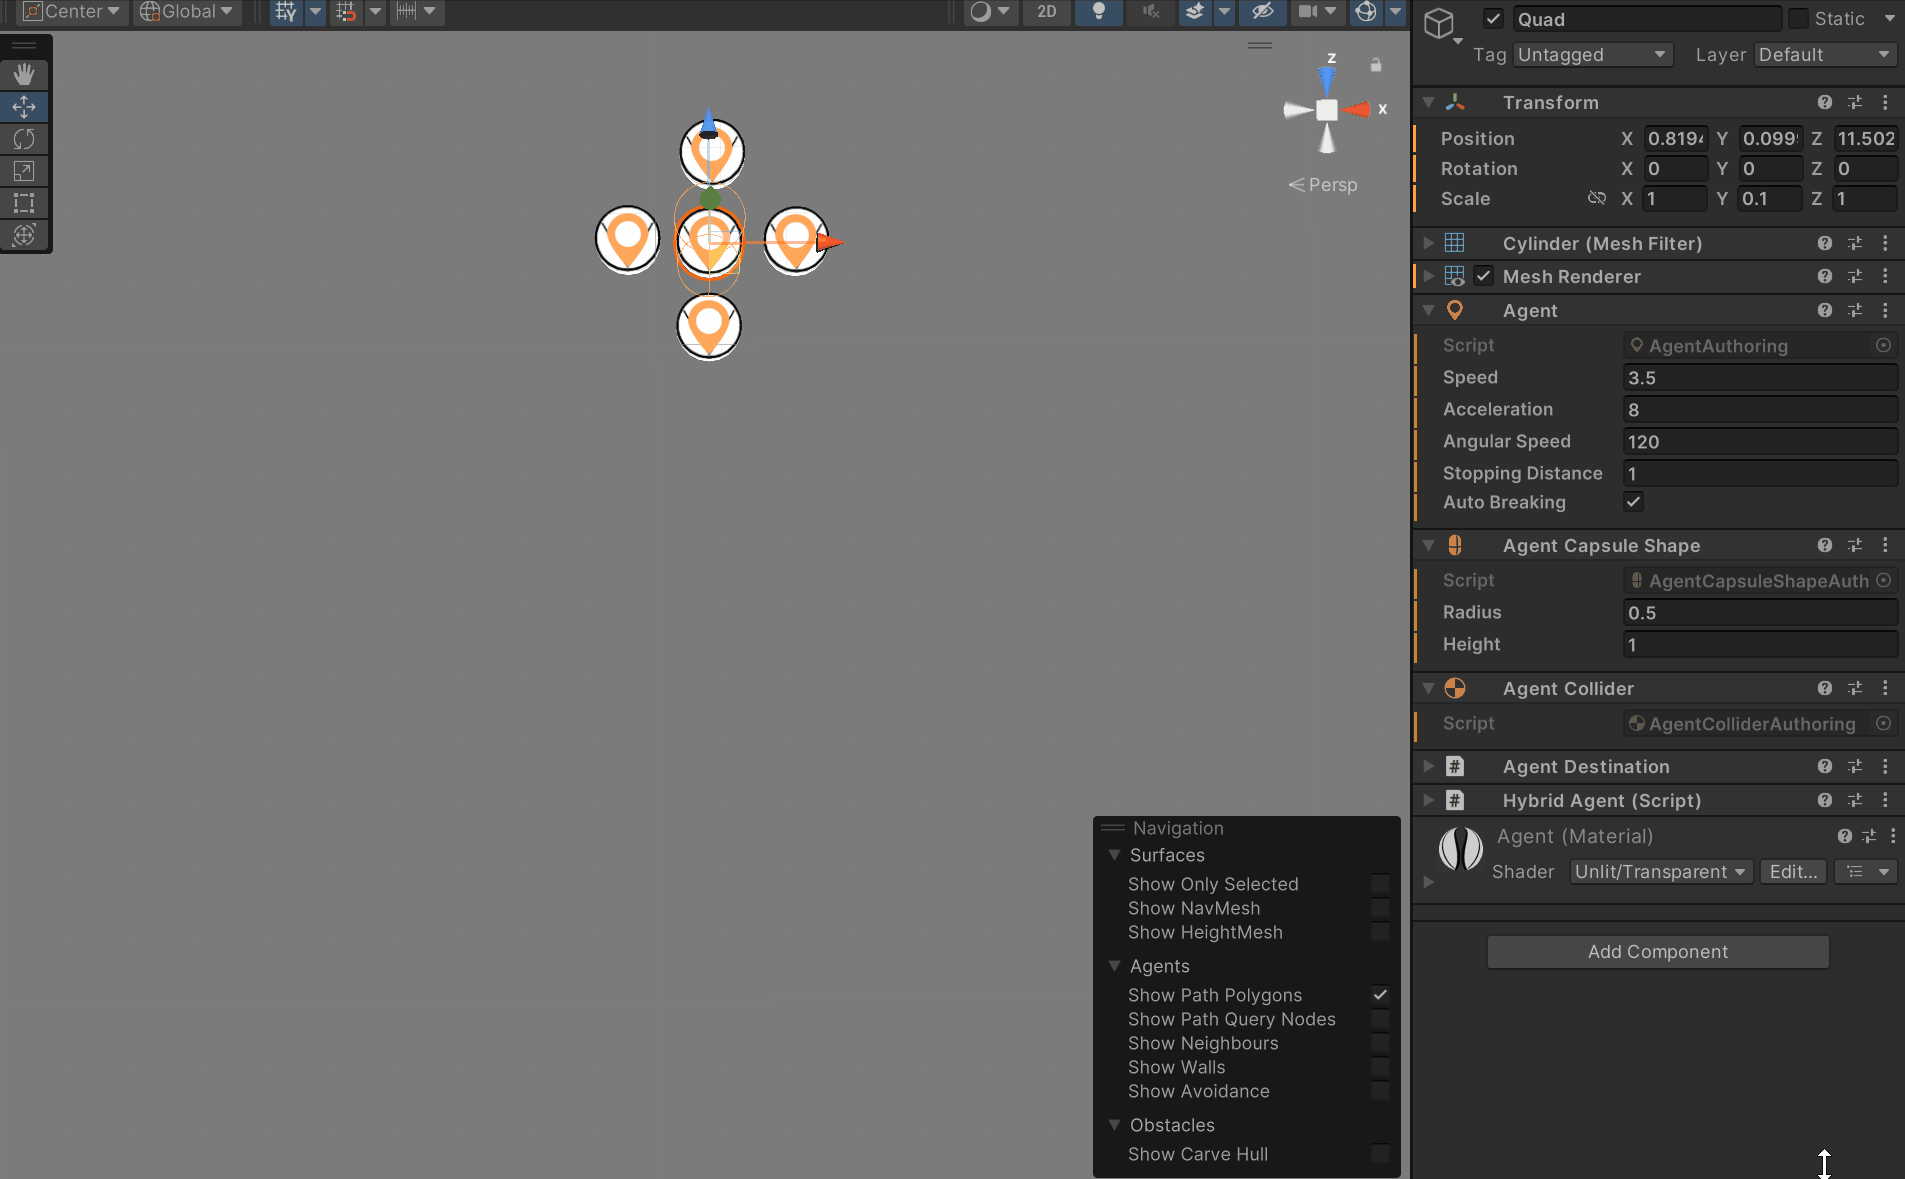Toggle Persp projection label
Image resolution: width=1905 pixels, height=1179 pixels.
click(x=1323, y=185)
